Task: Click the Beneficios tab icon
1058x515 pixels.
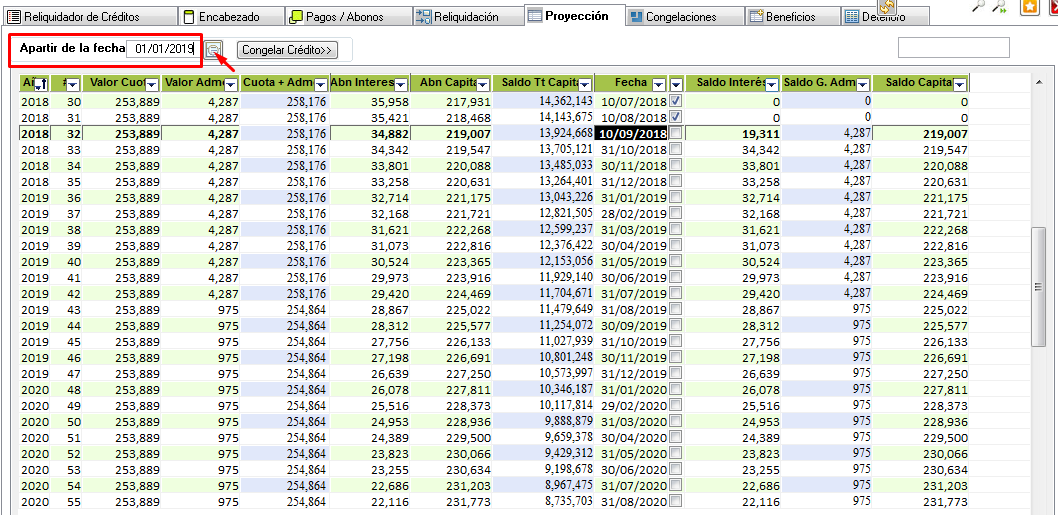Action: (756, 17)
